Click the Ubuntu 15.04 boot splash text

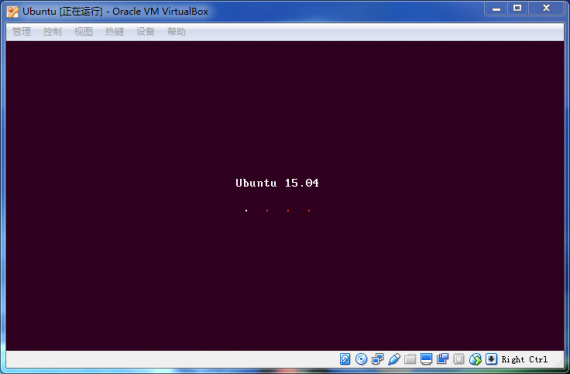click(x=277, y=183)
